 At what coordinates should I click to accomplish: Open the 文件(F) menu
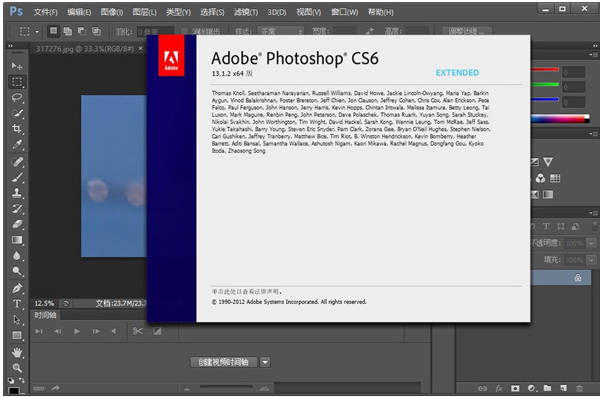tap(46, 12)
